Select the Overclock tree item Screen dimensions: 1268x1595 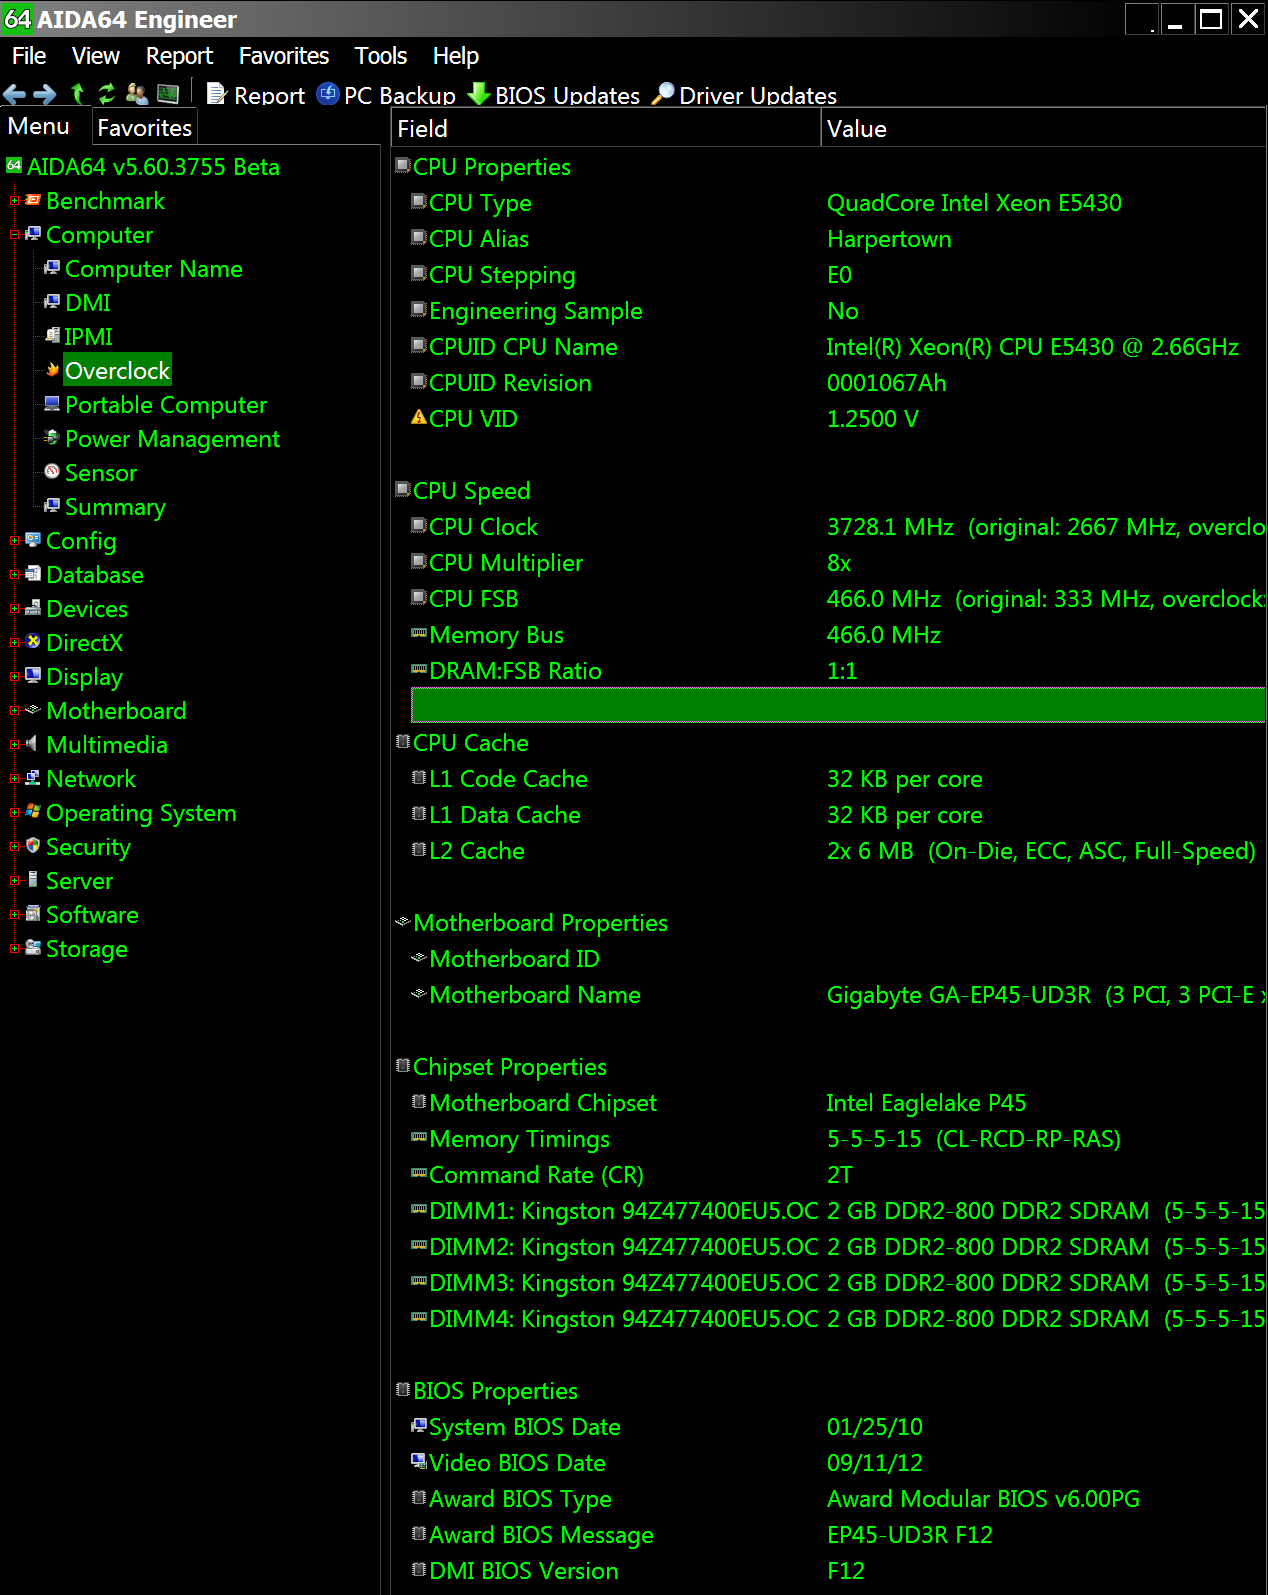[x=117, y=371]
